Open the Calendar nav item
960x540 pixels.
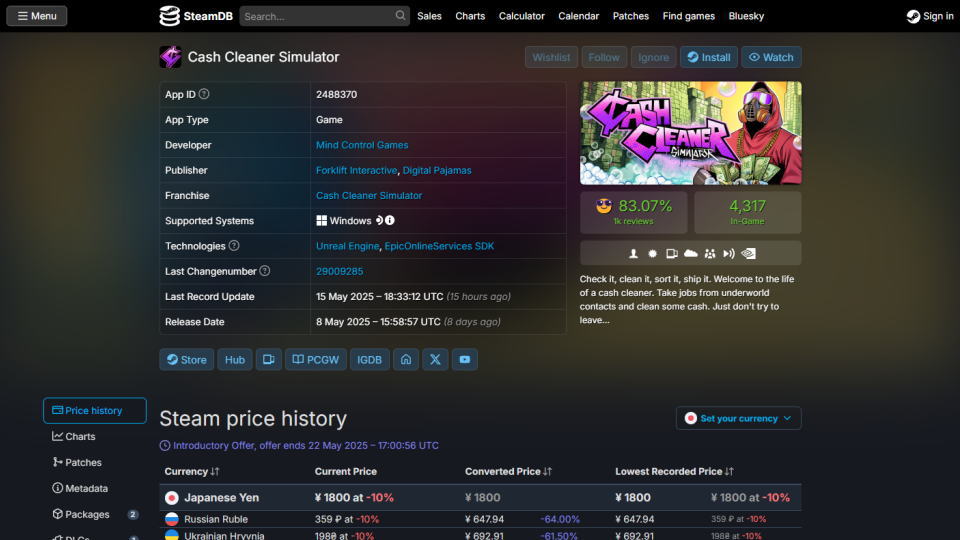pyautogui.click(x=579, y=16)
